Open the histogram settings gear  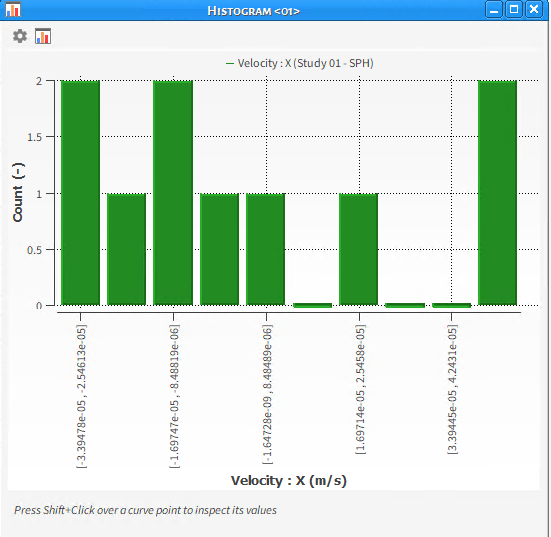[x=20, y=36]
